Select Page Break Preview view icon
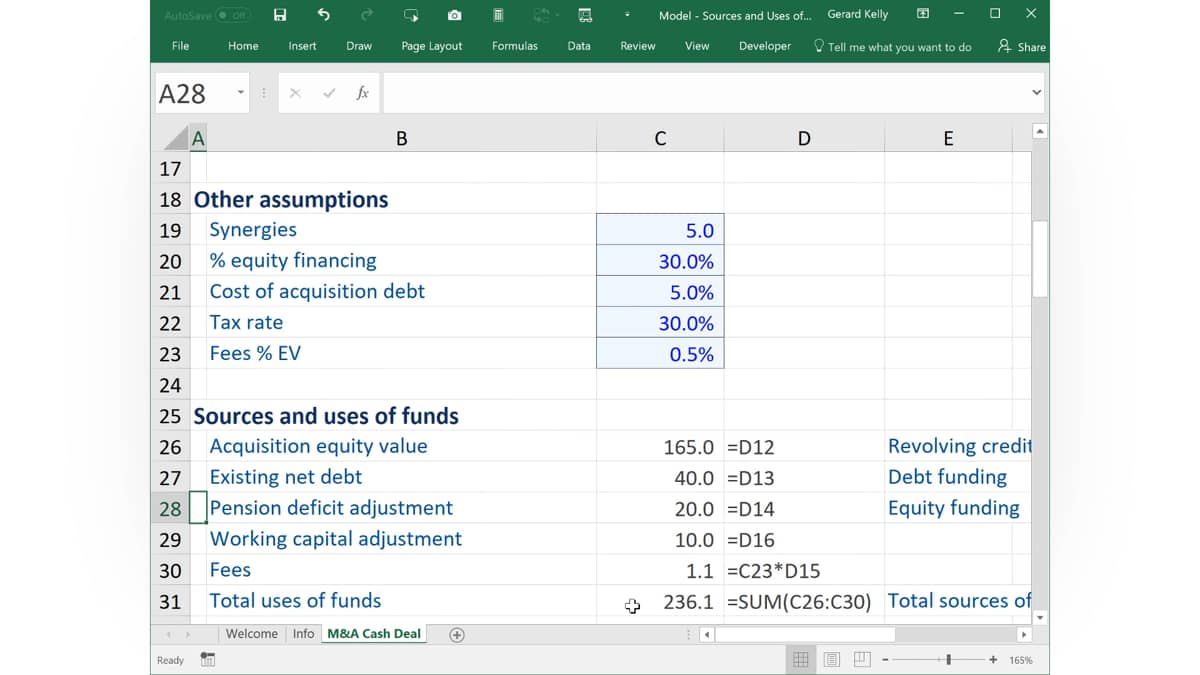This screenshot has height=675, width=1200. (861, 660)
